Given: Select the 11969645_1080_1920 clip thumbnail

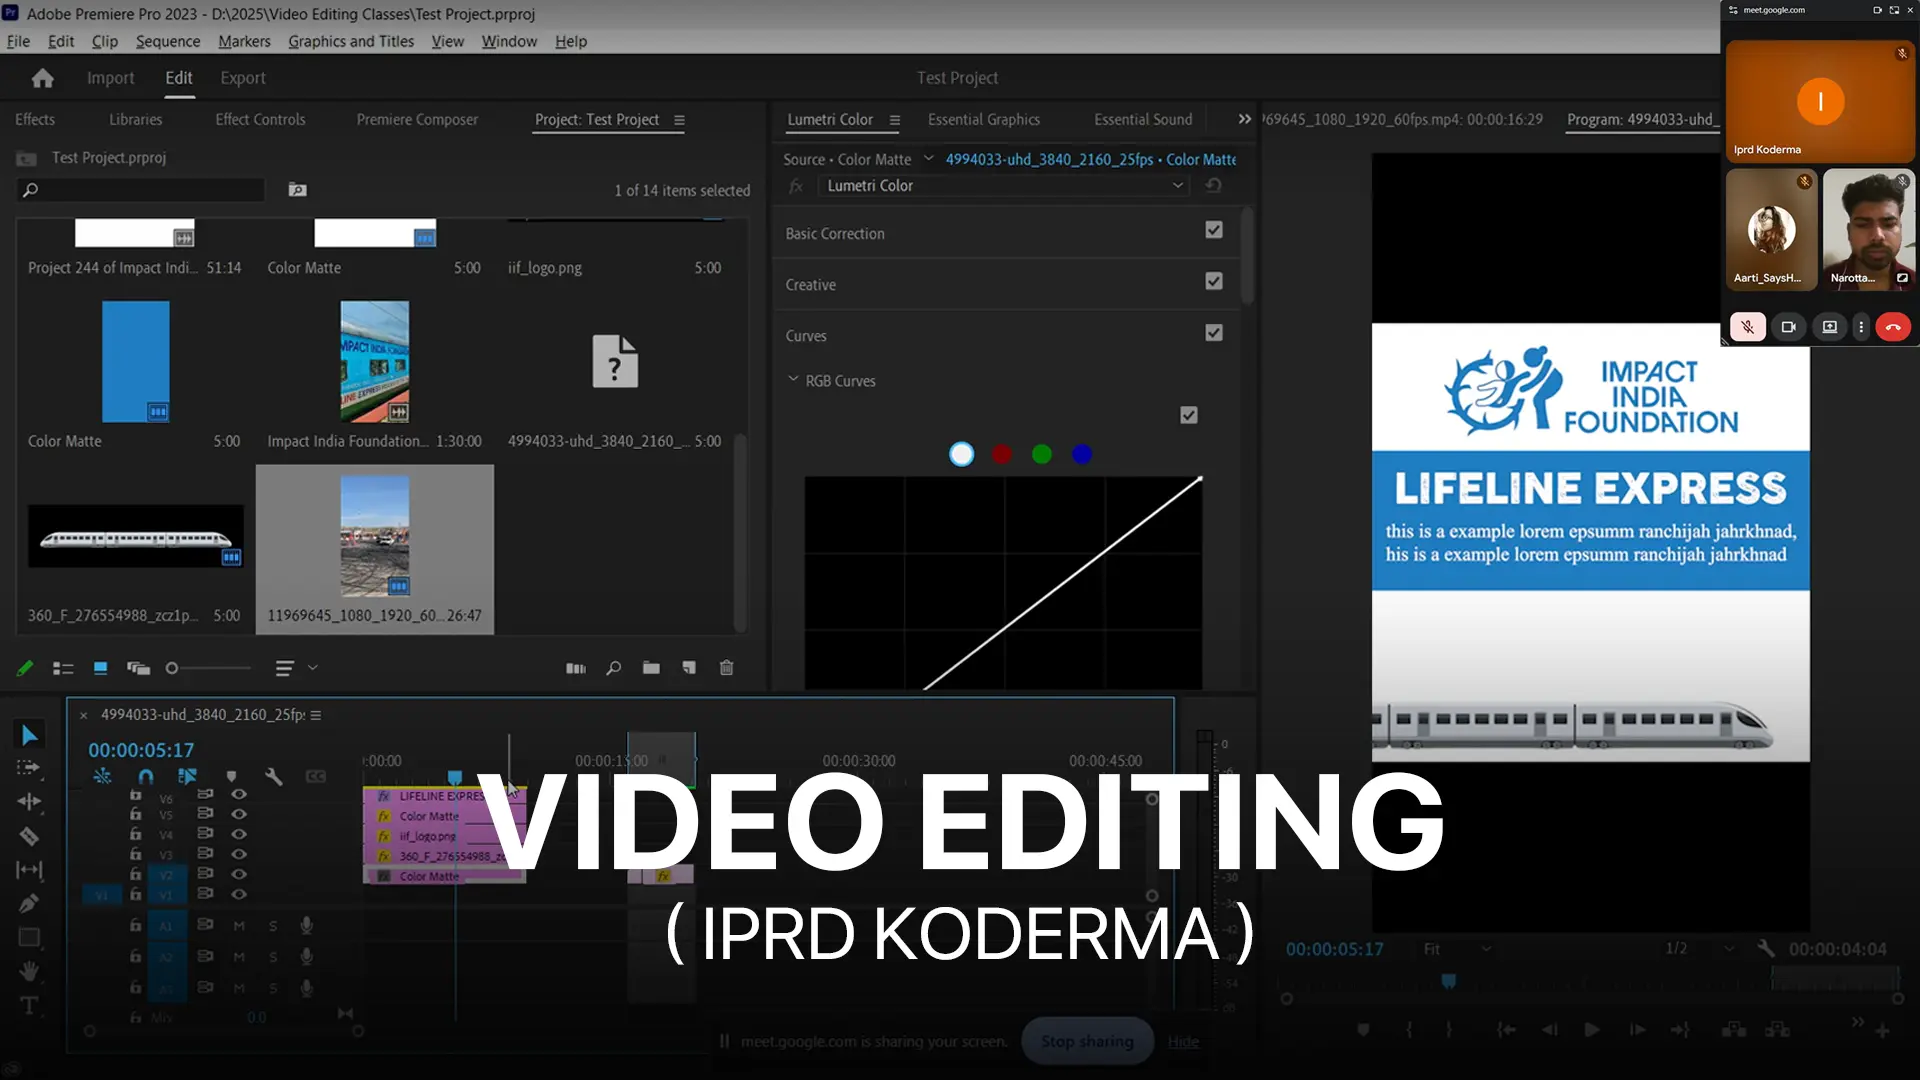Looking at the screenshot, I should (x=375, y=536).
